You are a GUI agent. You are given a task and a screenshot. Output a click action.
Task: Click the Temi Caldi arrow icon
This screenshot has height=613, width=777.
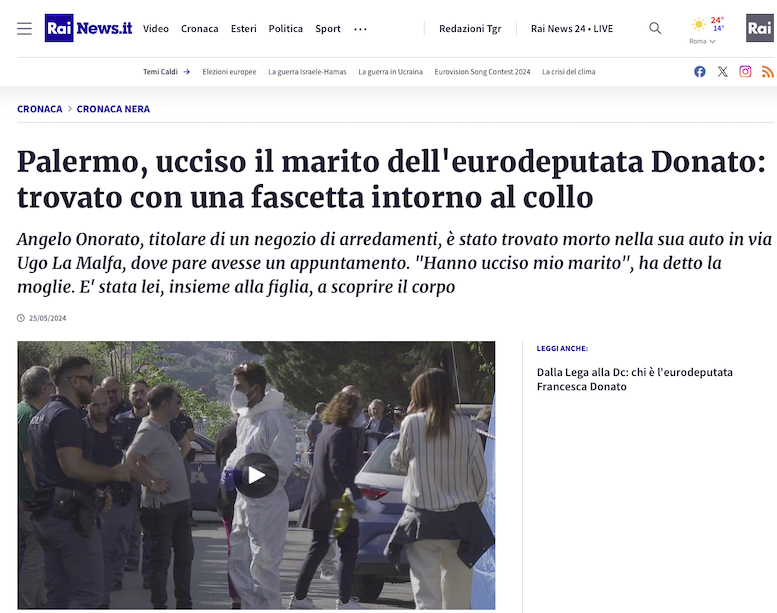(x=187, y=72)
